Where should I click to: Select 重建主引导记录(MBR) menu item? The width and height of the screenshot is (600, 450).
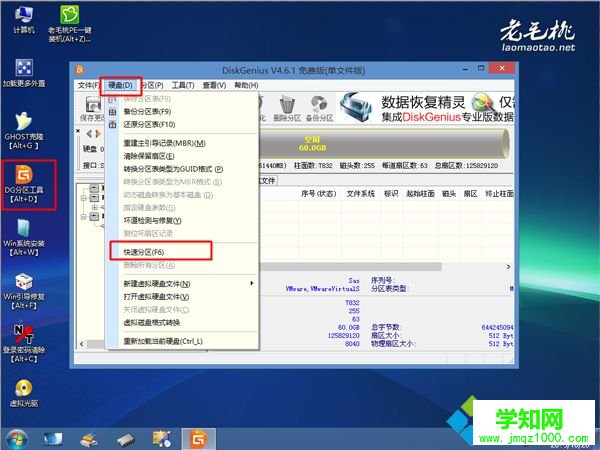[182, 143]
